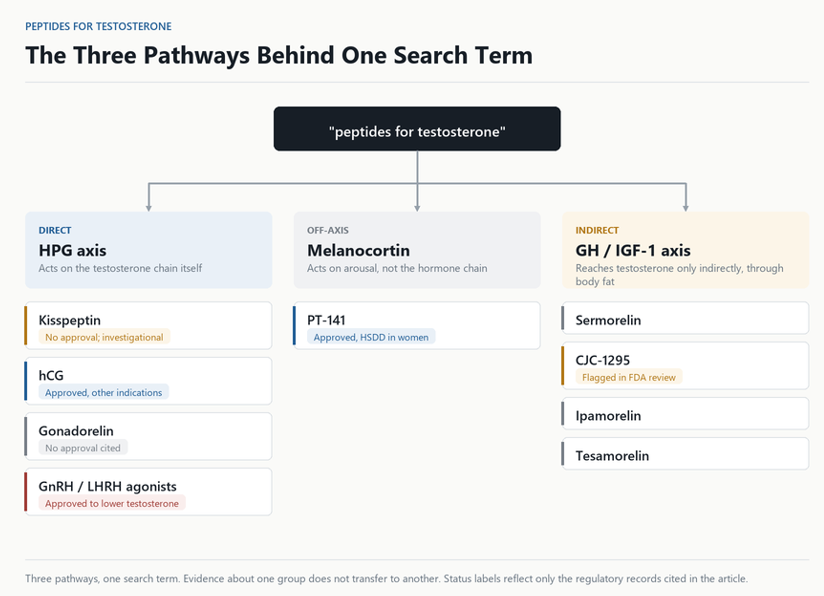
Task: Open the Sermorelin card
Action: (x=685, y=318)
